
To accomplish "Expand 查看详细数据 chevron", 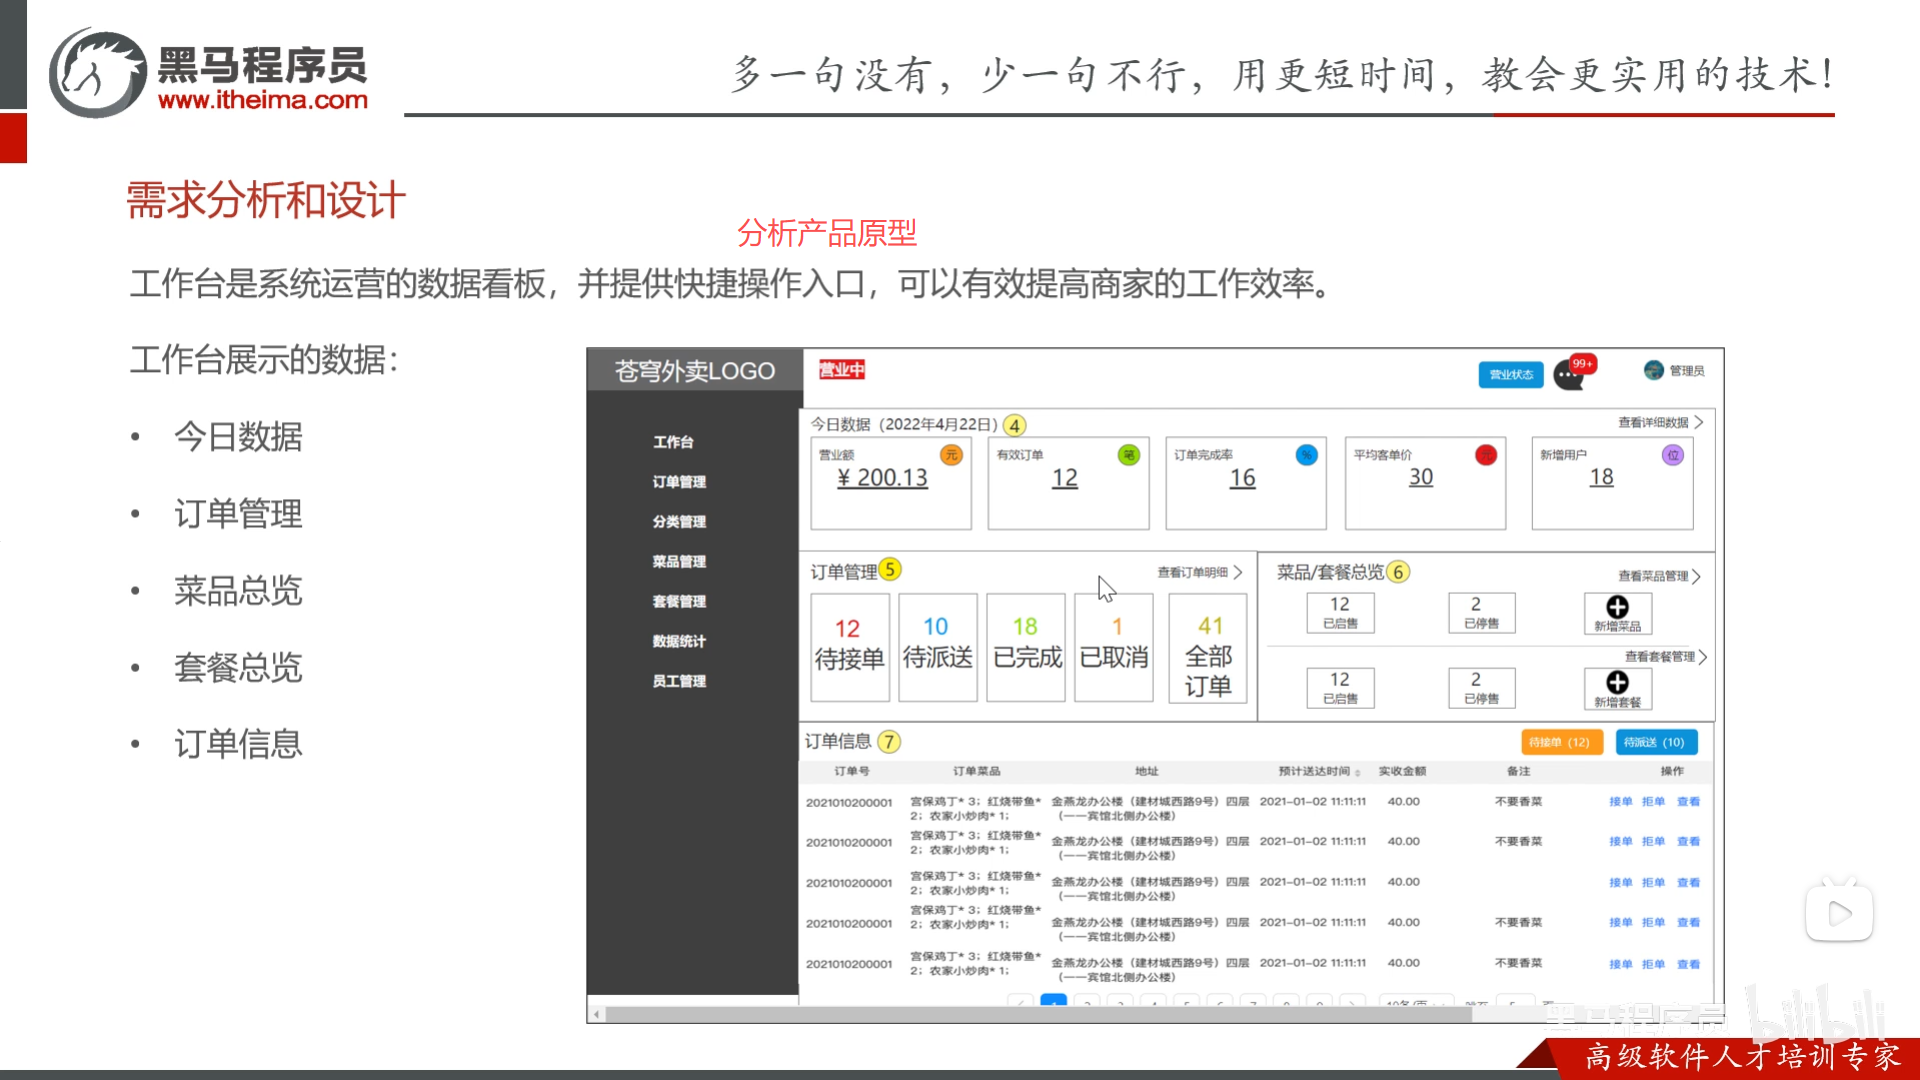I will (x=1698, y=422).
